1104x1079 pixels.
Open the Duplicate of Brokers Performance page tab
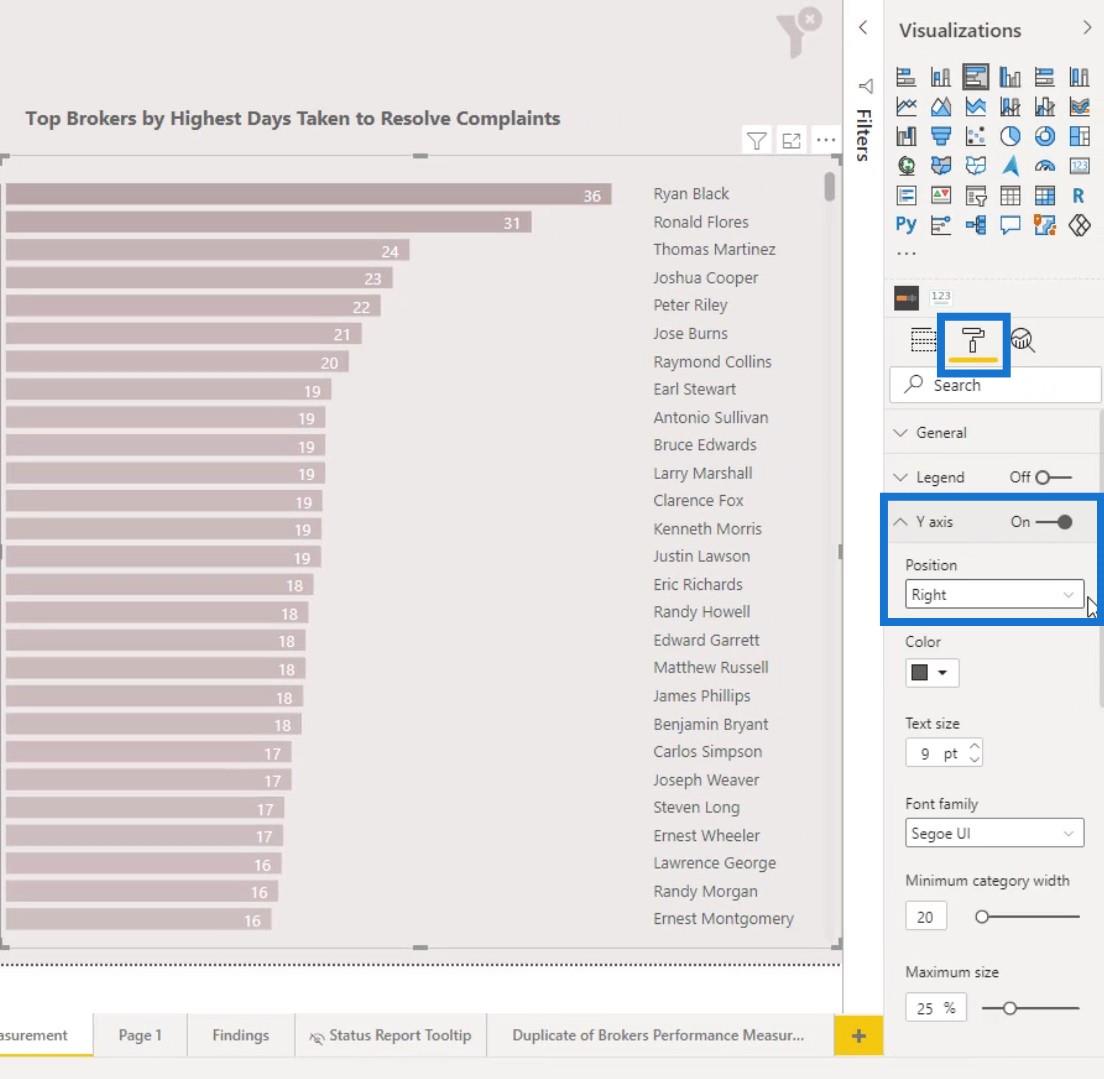[659, 1035]
